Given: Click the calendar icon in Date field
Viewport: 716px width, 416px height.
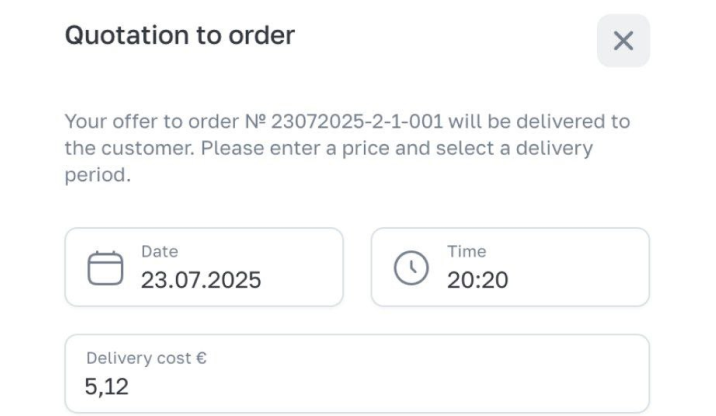Looking at the screenshot, I should click(x=105, y=268).
